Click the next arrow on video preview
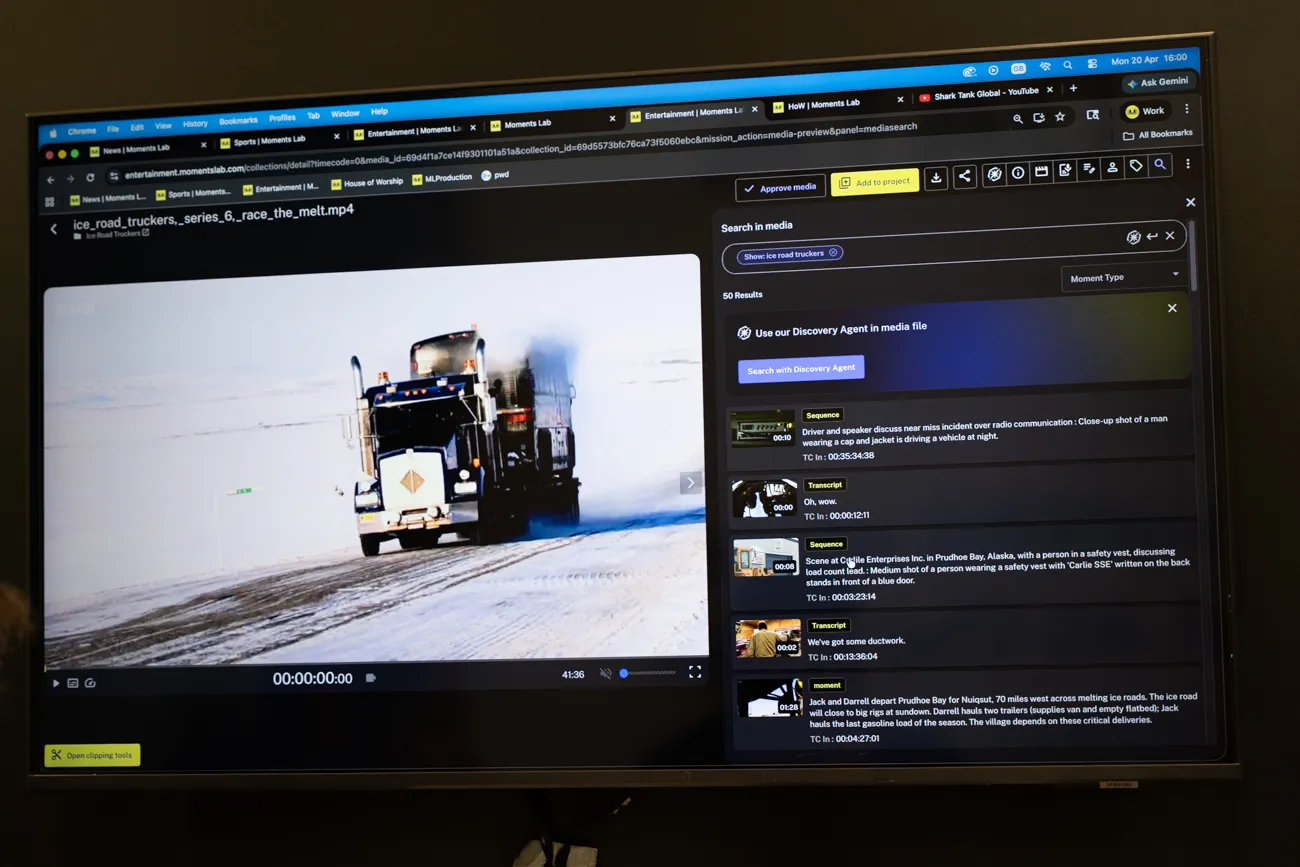The image size is (1300, 867). (x=690, y=483)
